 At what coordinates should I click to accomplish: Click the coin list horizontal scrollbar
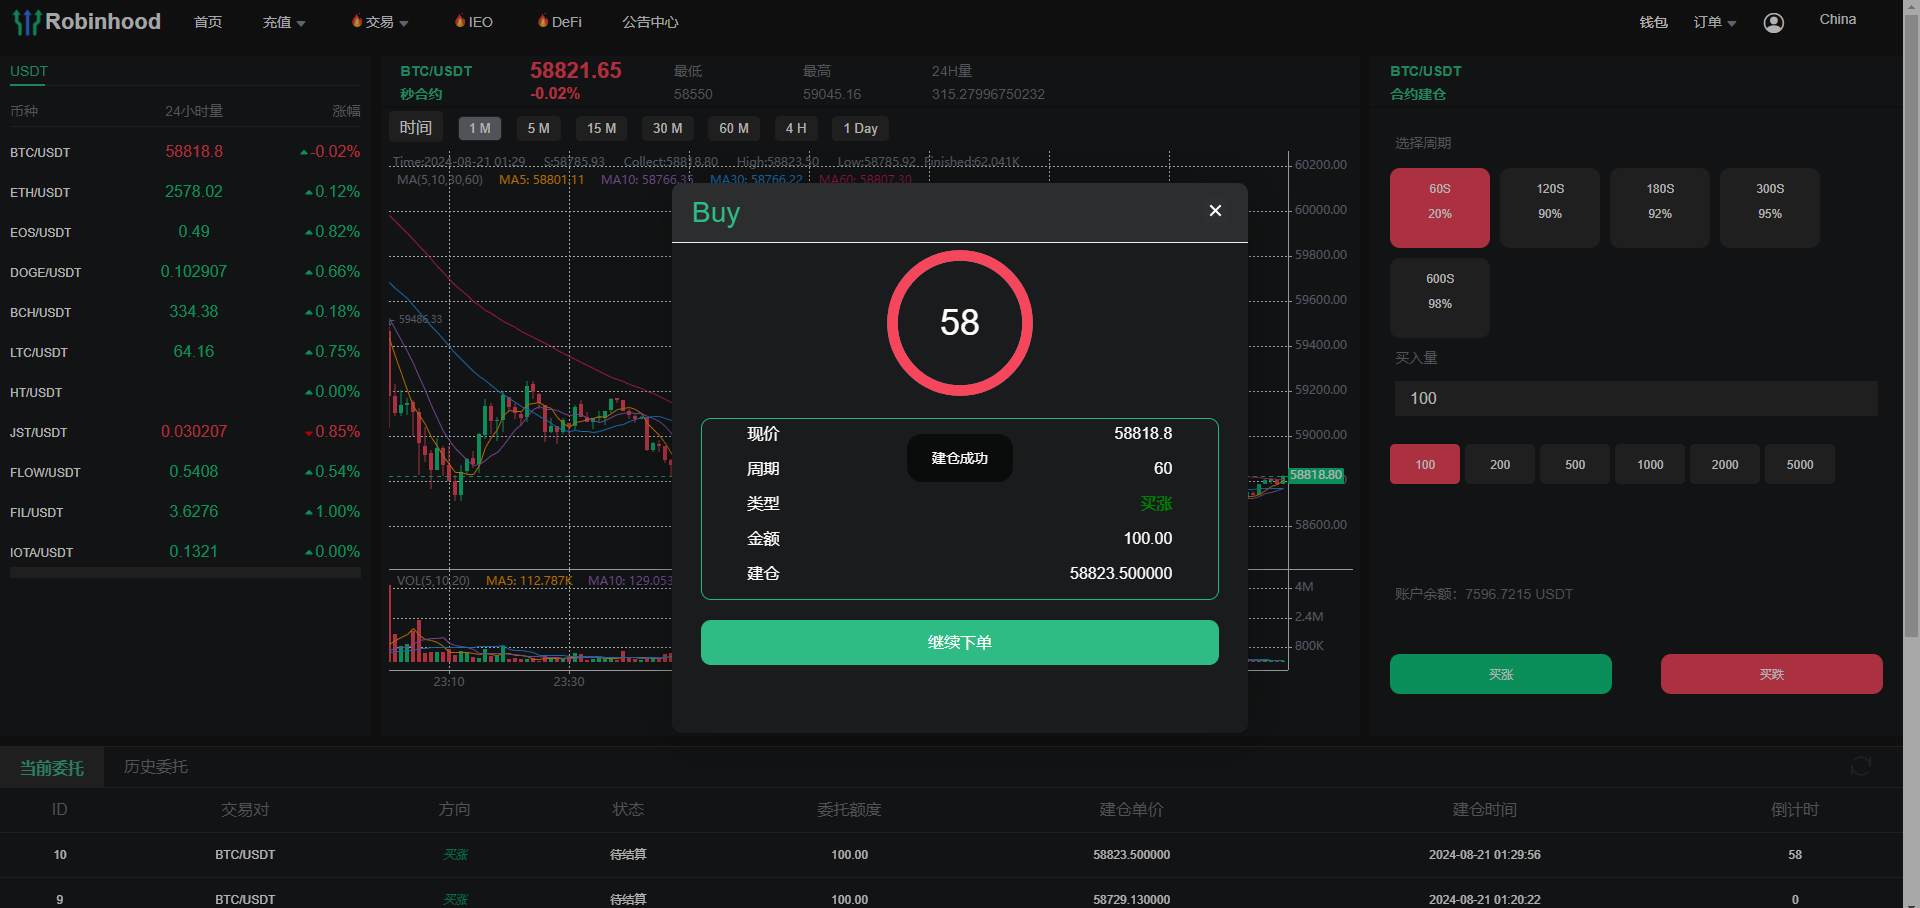click(x=185, y=573)
